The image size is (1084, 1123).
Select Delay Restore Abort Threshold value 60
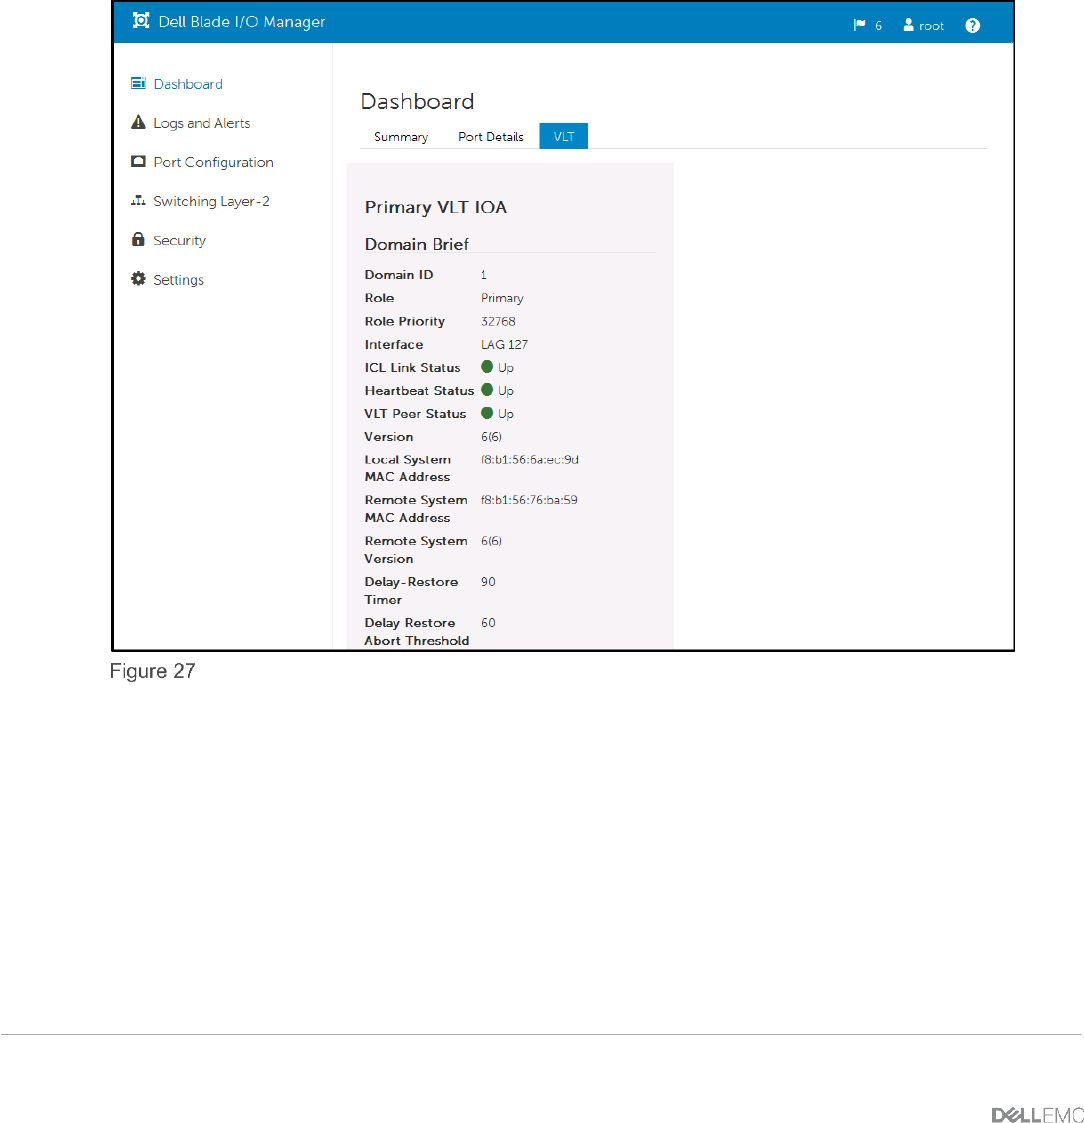click(x=488, y=622)
